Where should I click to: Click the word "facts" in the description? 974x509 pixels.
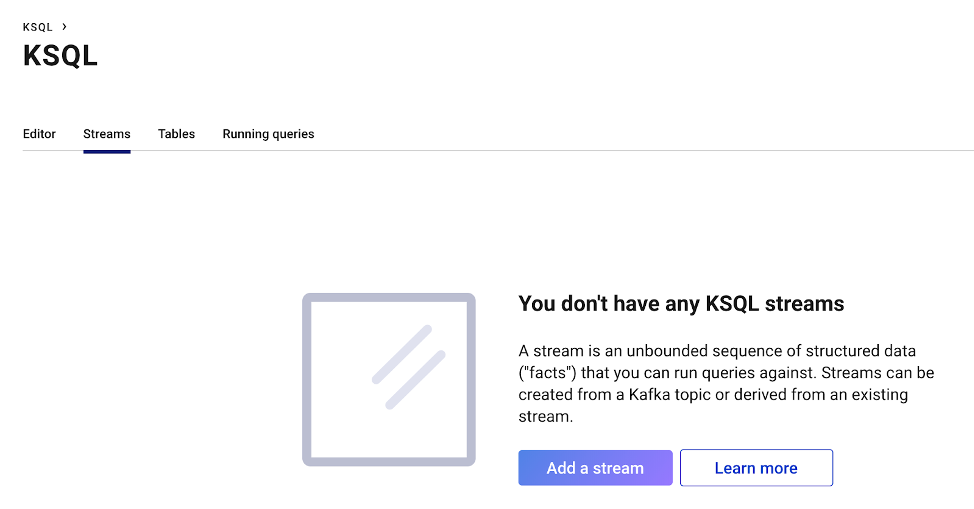(547, 373)
